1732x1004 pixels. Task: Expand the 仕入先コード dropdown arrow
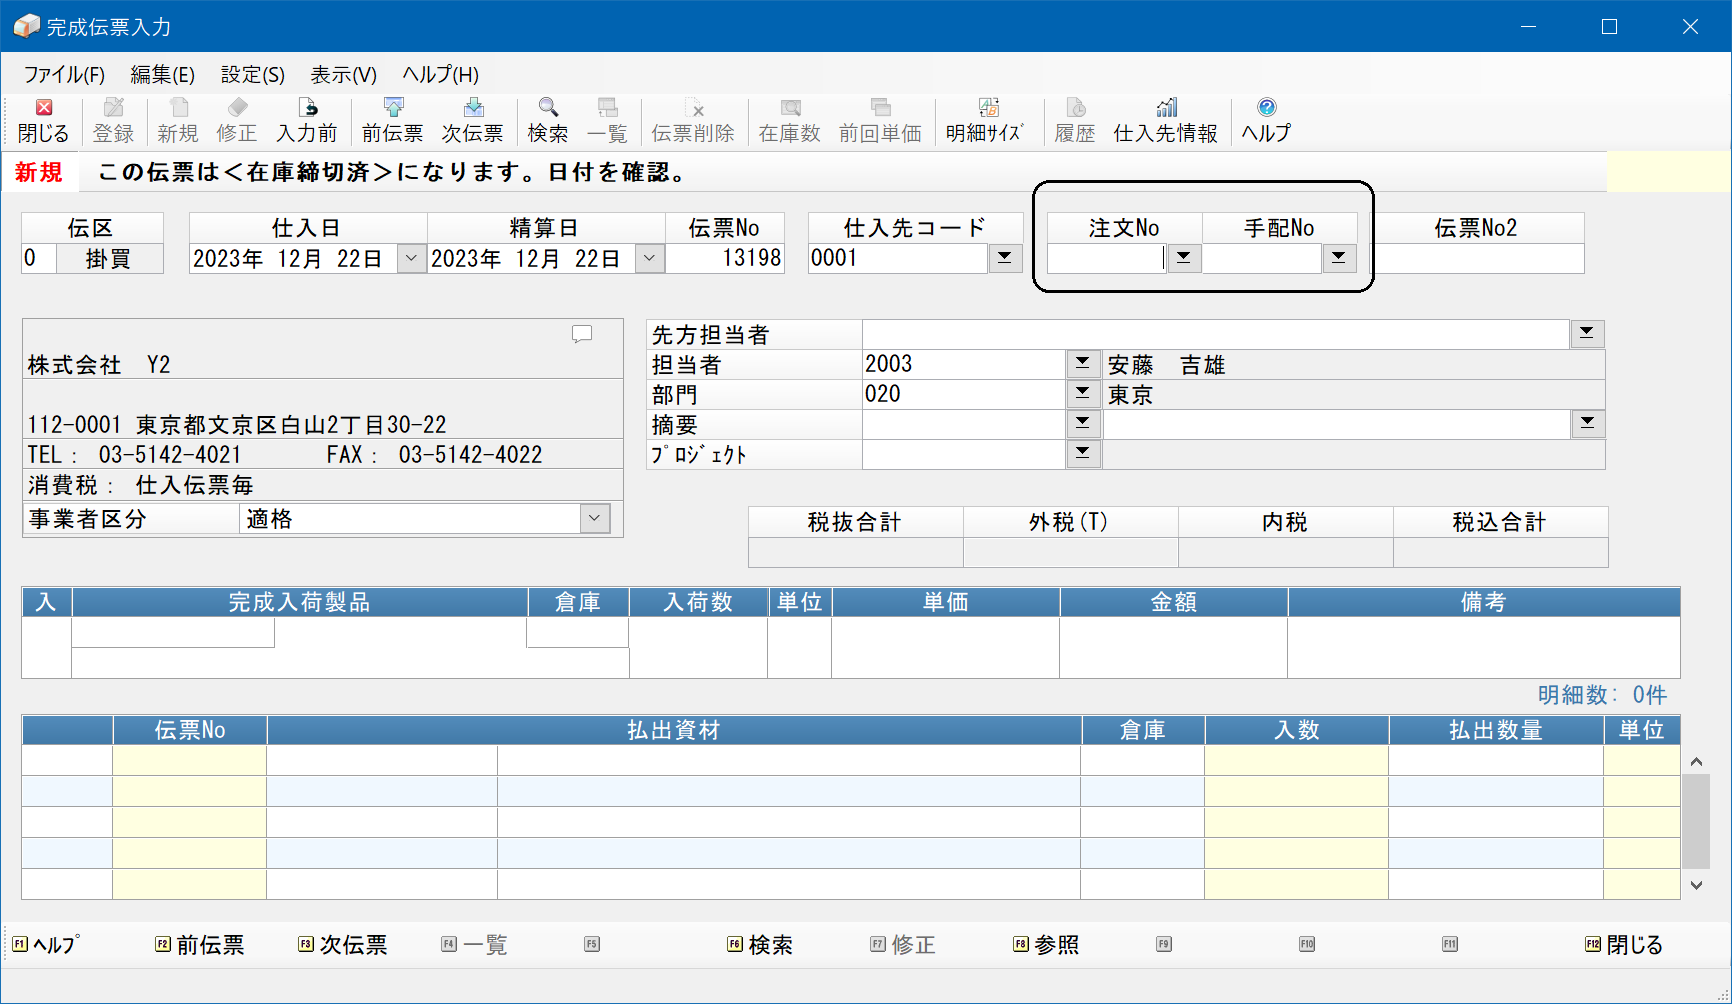coord(1004,258)
